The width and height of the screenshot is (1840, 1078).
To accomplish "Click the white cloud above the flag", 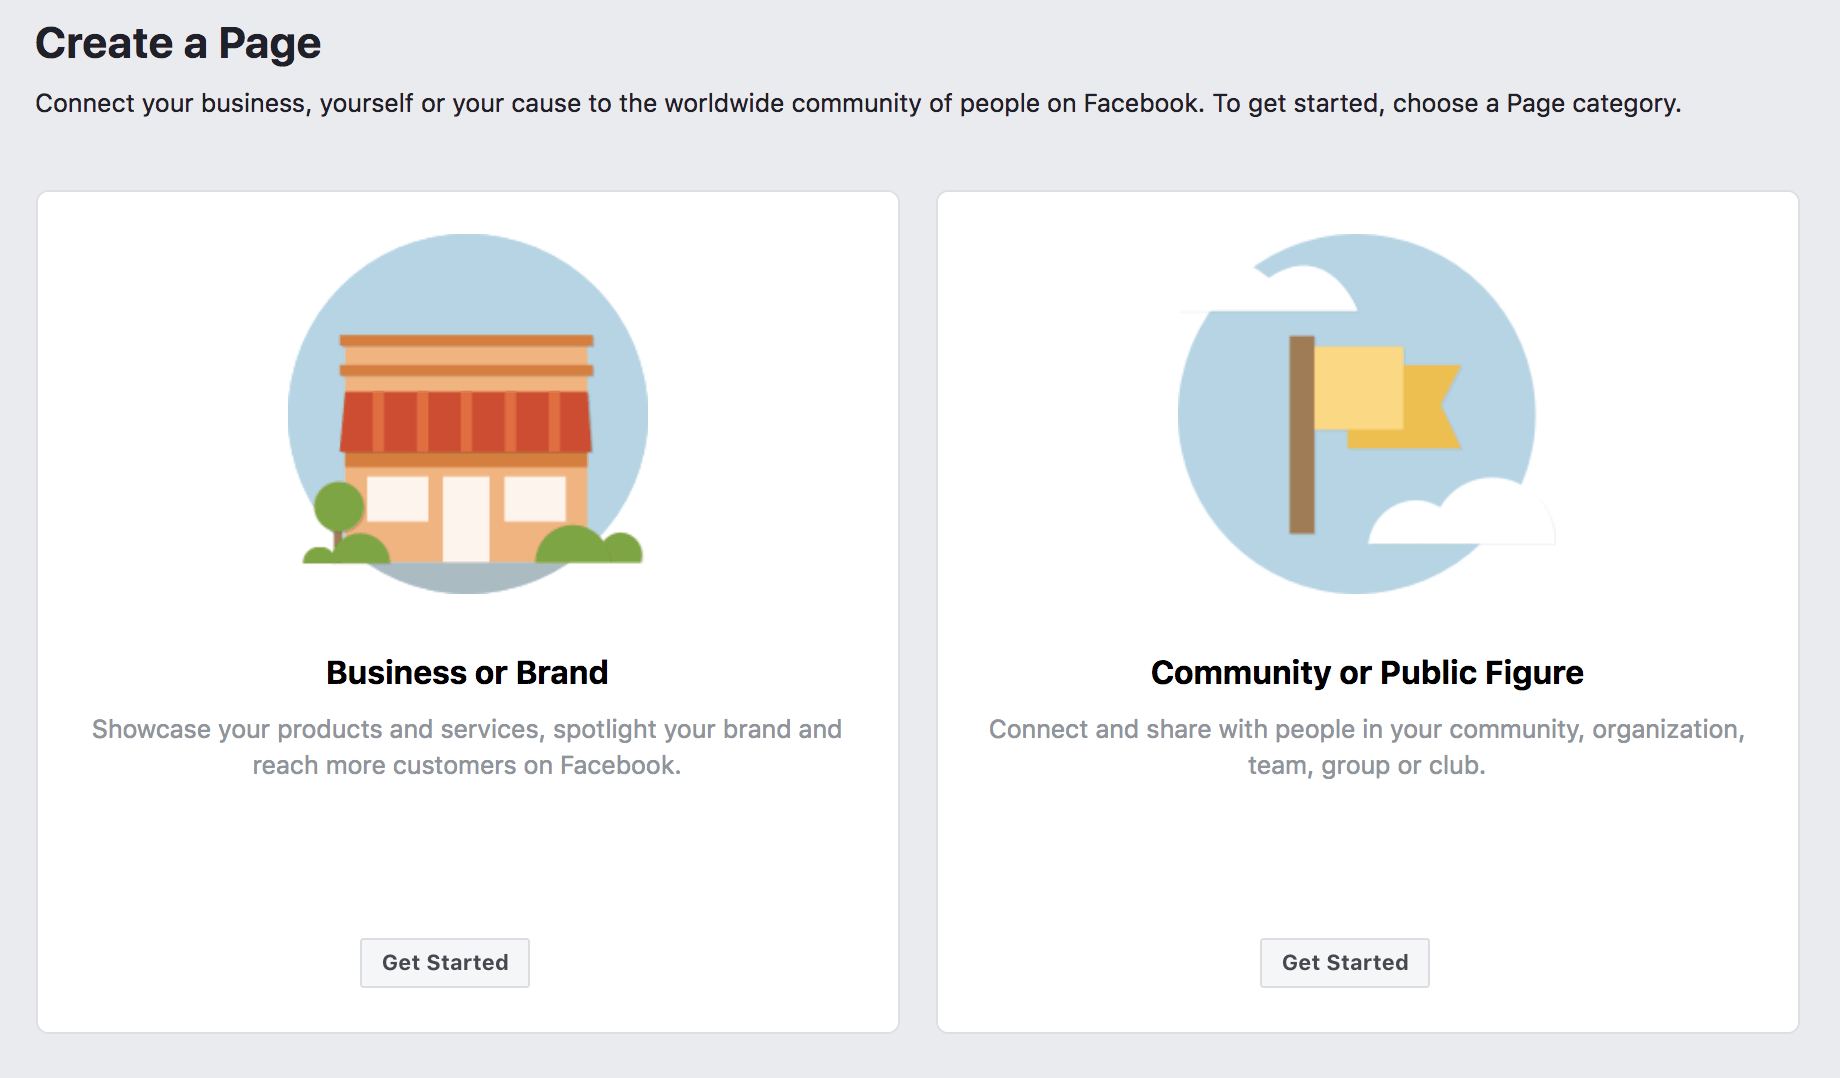I will [x=1290, y=292].
